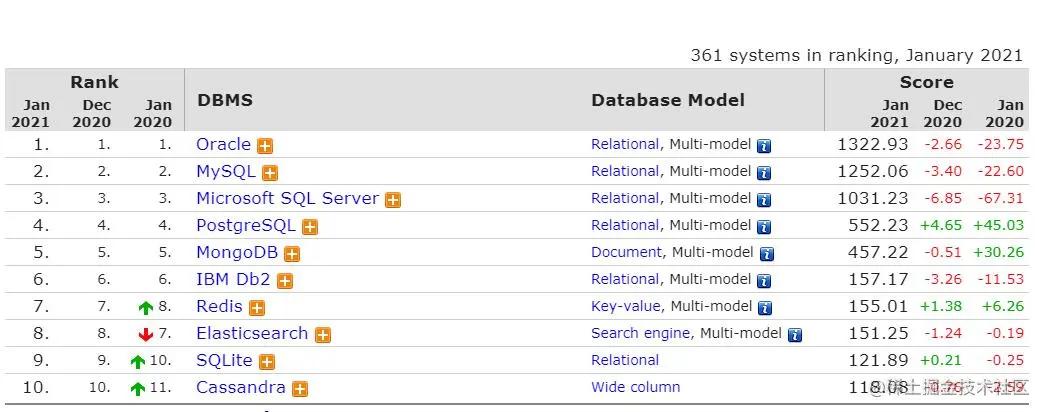Expand the plus icon beside Redis
The width and height of the screenshot is (1044, 412).
pyautogui.click(x=257, y=308)
